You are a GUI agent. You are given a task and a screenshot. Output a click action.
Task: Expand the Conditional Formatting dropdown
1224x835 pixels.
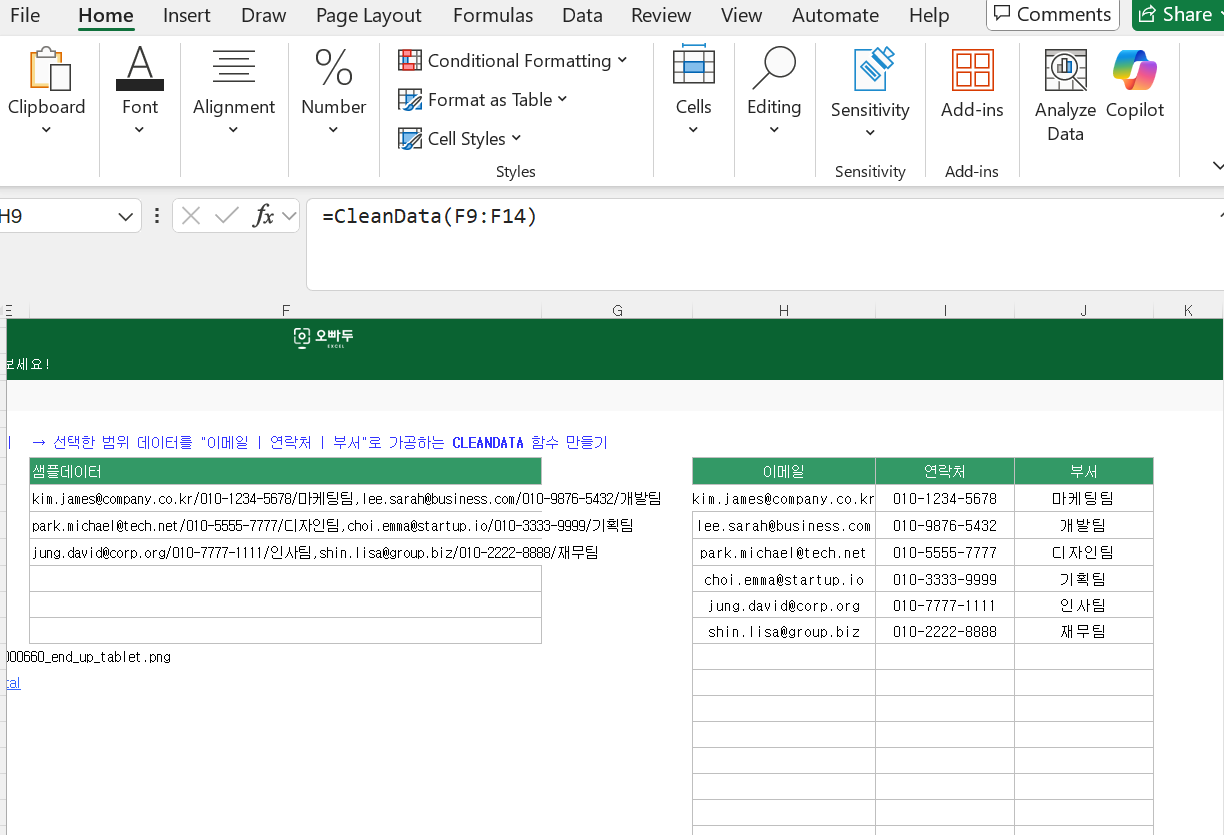pos(622,61)
